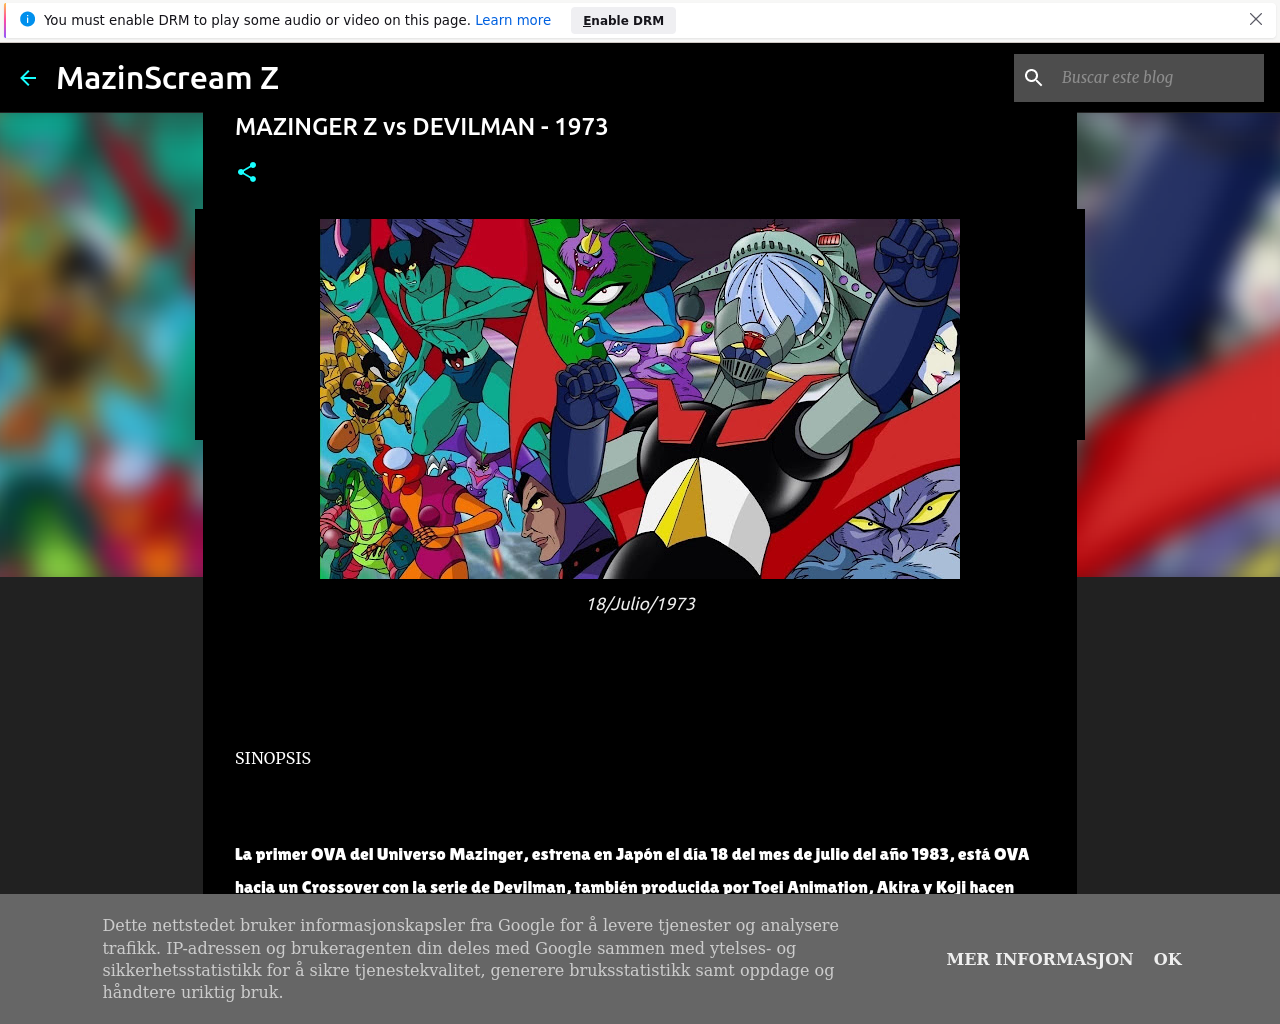Viewport: 1280px width, 1024px height.
Task: Dismiss the DRM notification bar
Action: coord(1256,20)
